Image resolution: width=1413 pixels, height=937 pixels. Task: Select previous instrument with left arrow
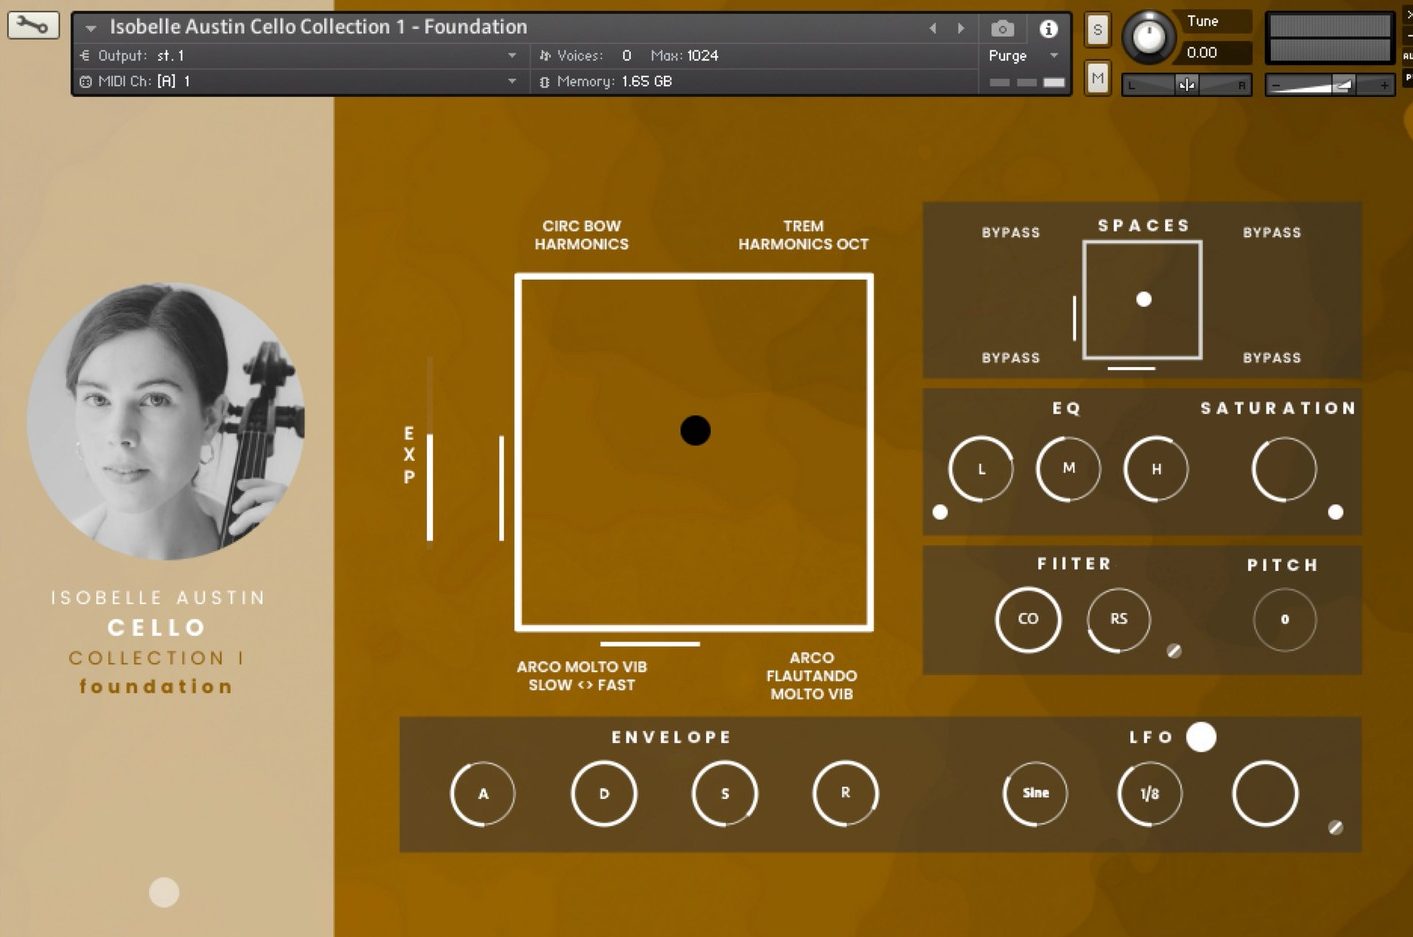933,28
